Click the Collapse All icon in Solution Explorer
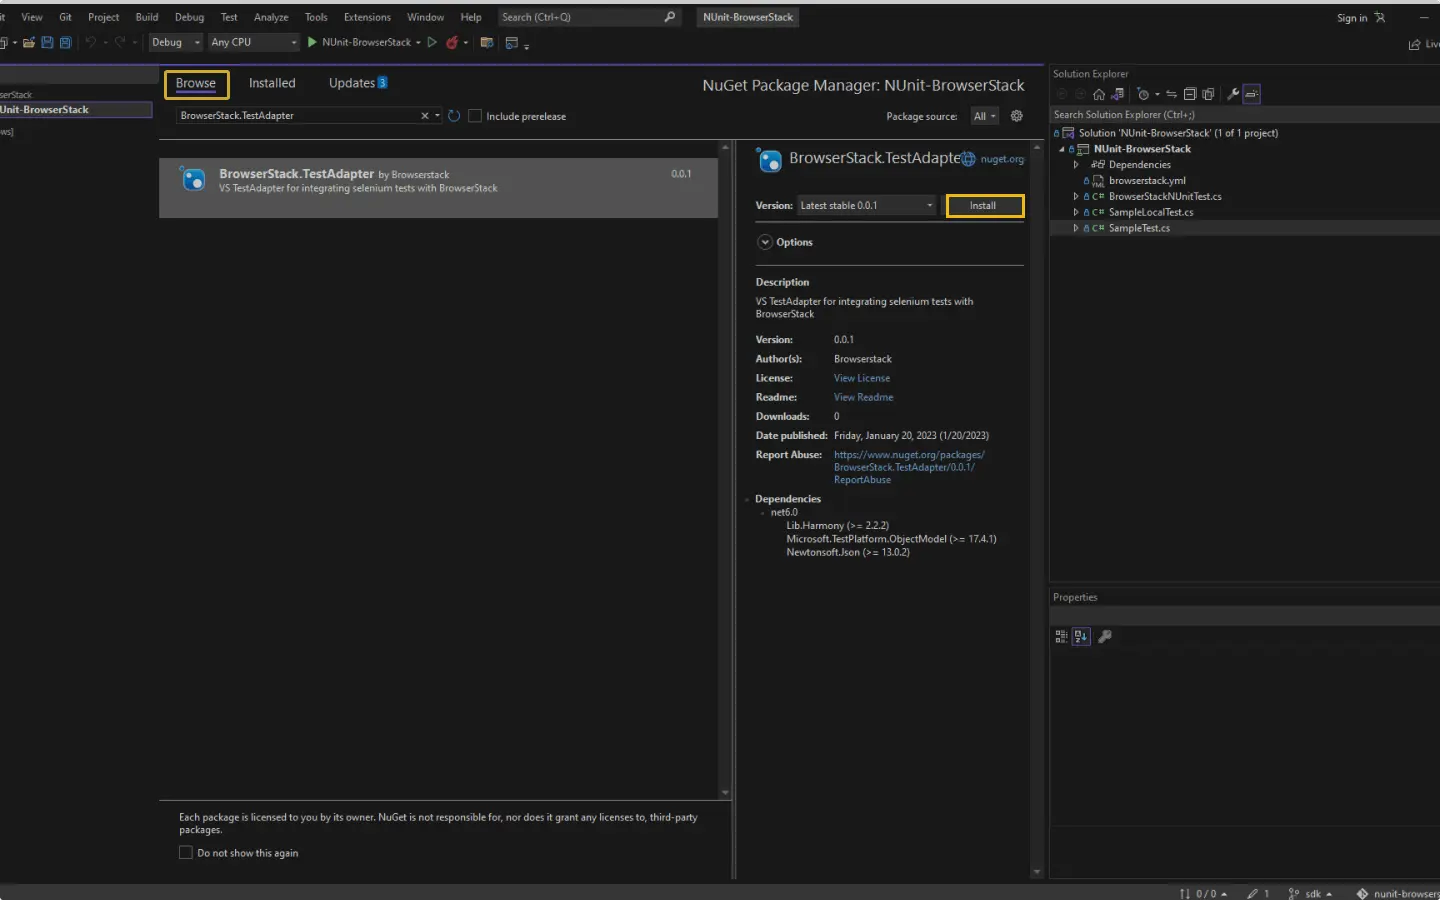This screenshot has height=900, width=1440. pyautogui.click(x=1190, y=94)
